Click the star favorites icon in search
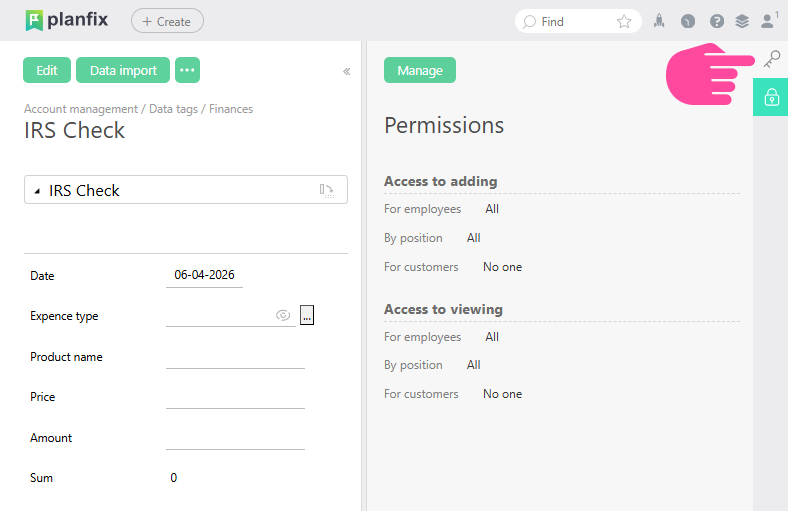 pos(624,21)
